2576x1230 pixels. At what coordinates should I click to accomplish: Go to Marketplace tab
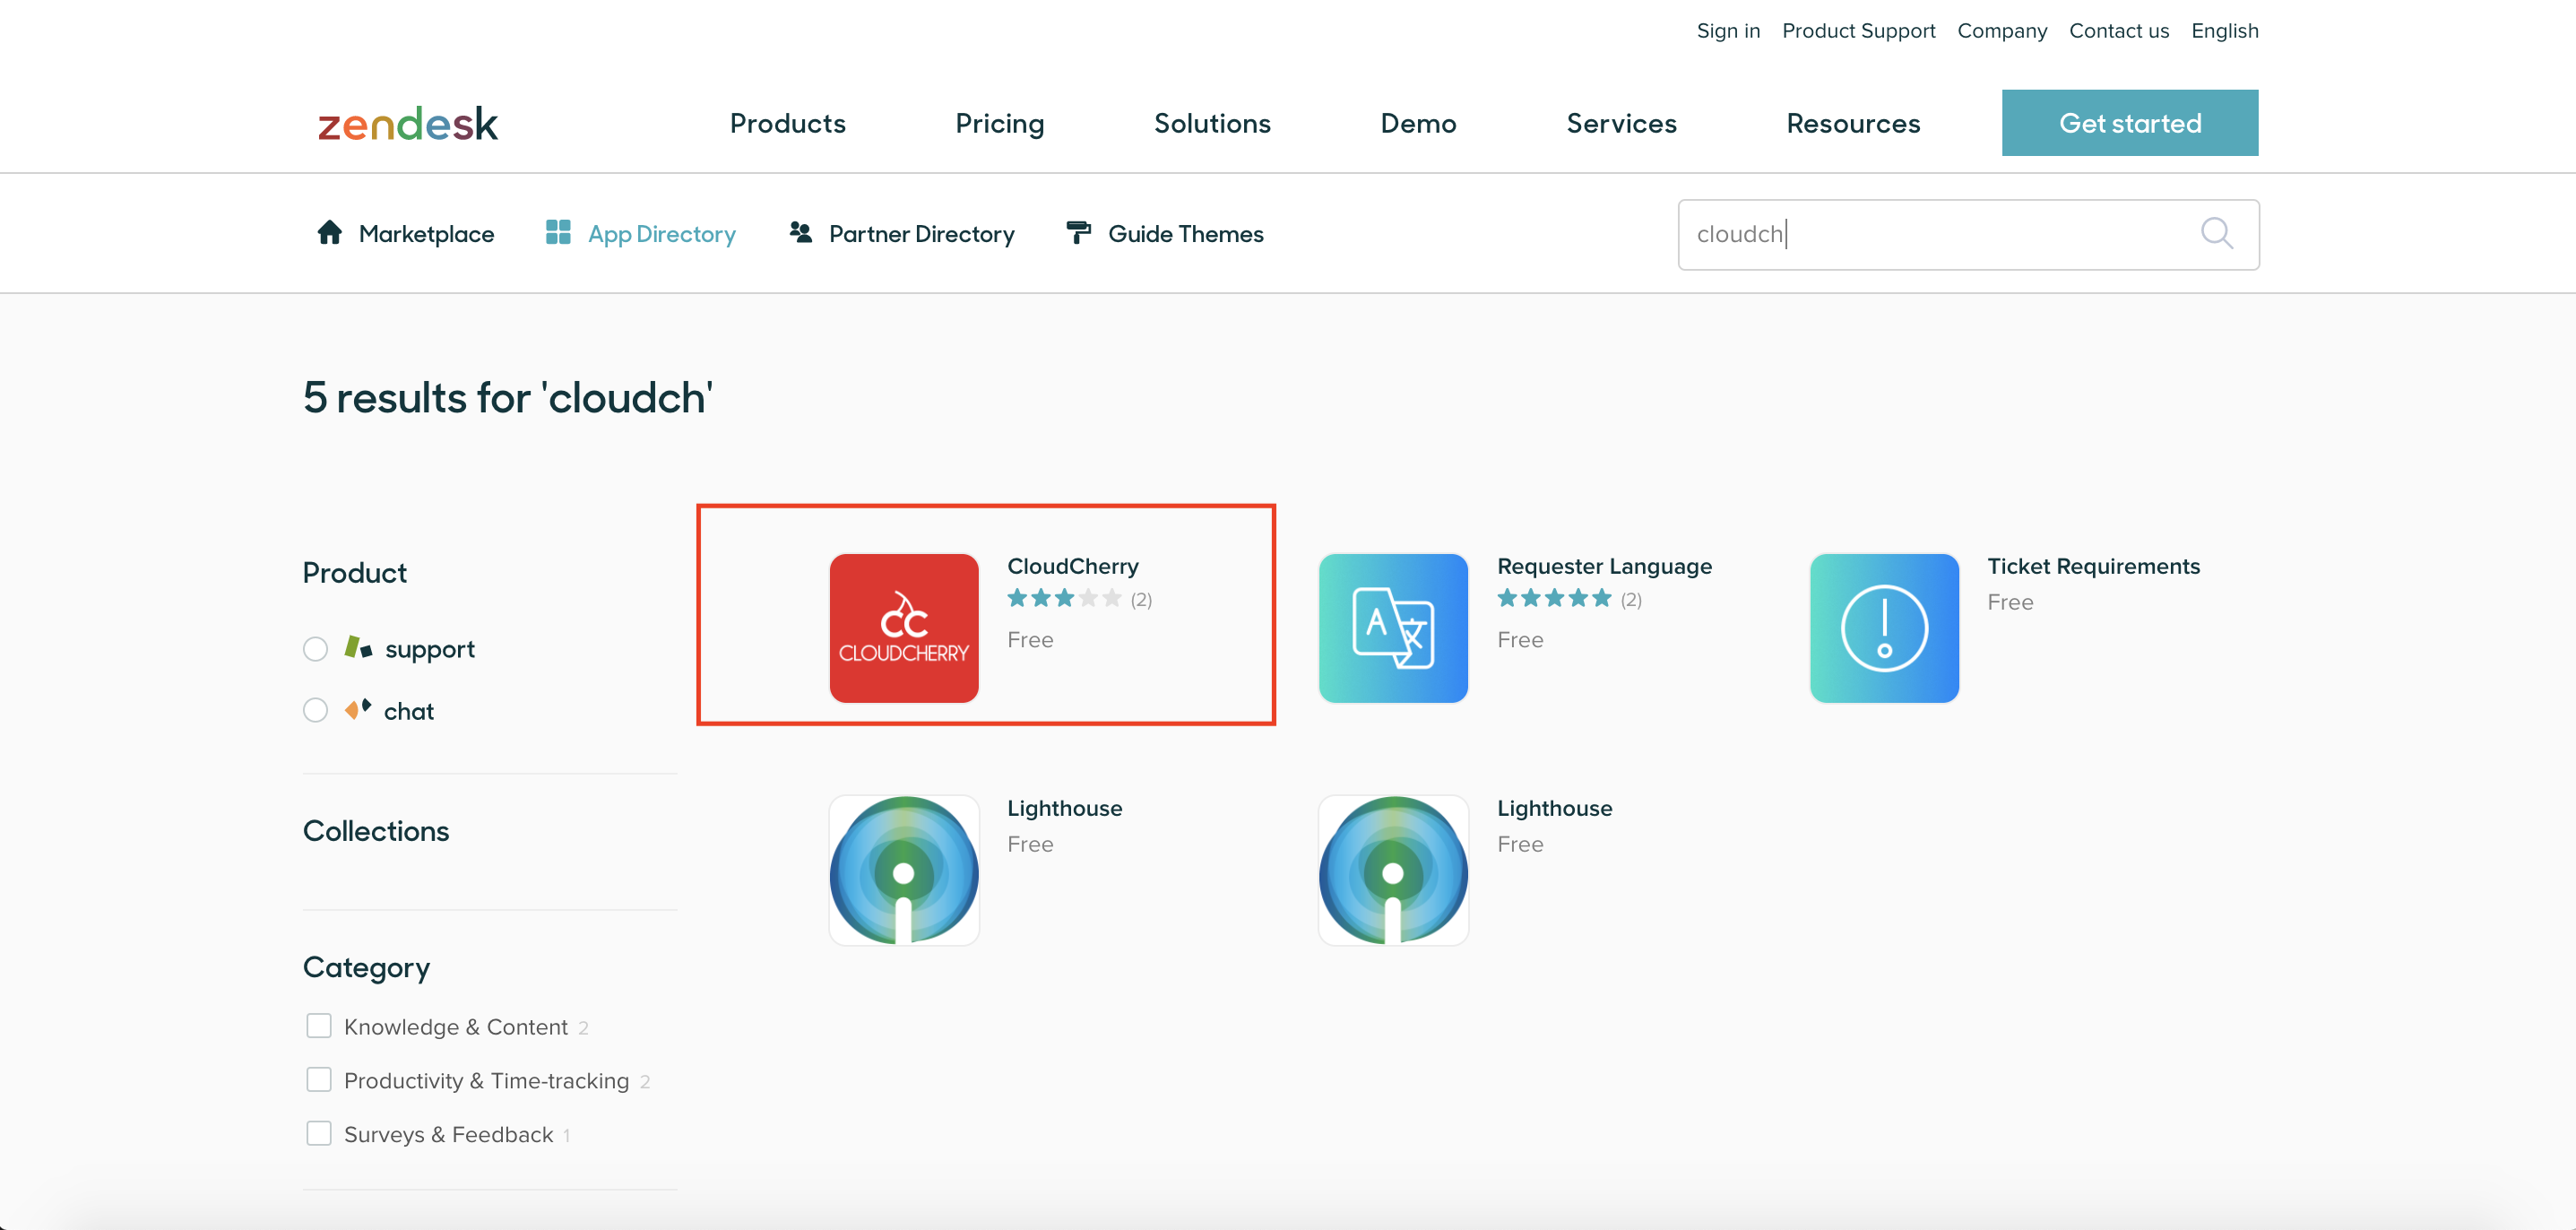click(405, 233)
